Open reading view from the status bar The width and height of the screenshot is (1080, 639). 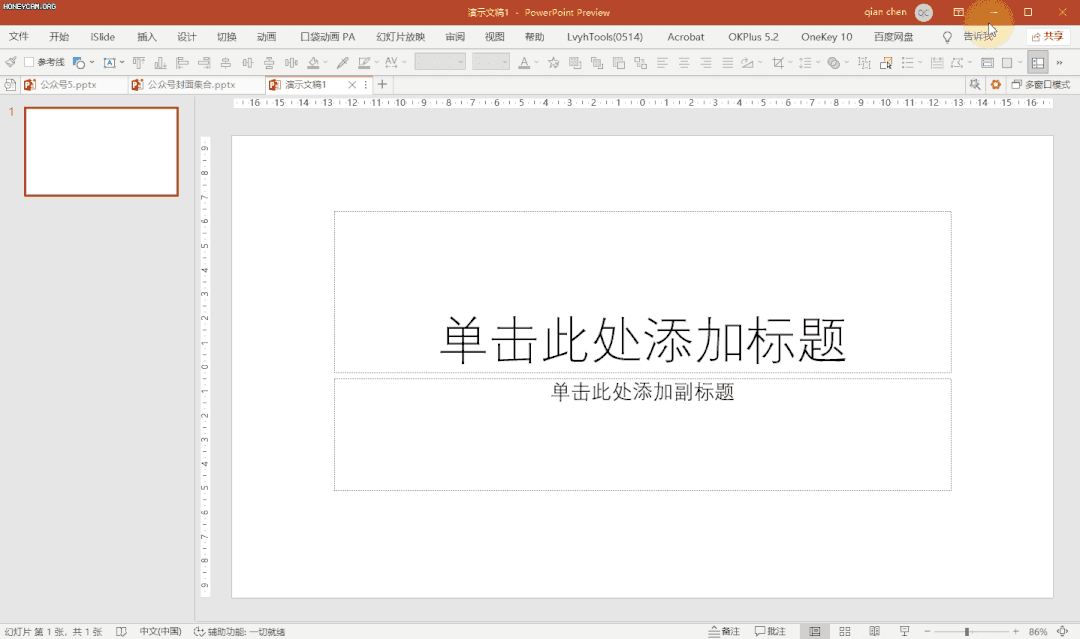pos(875,632)
